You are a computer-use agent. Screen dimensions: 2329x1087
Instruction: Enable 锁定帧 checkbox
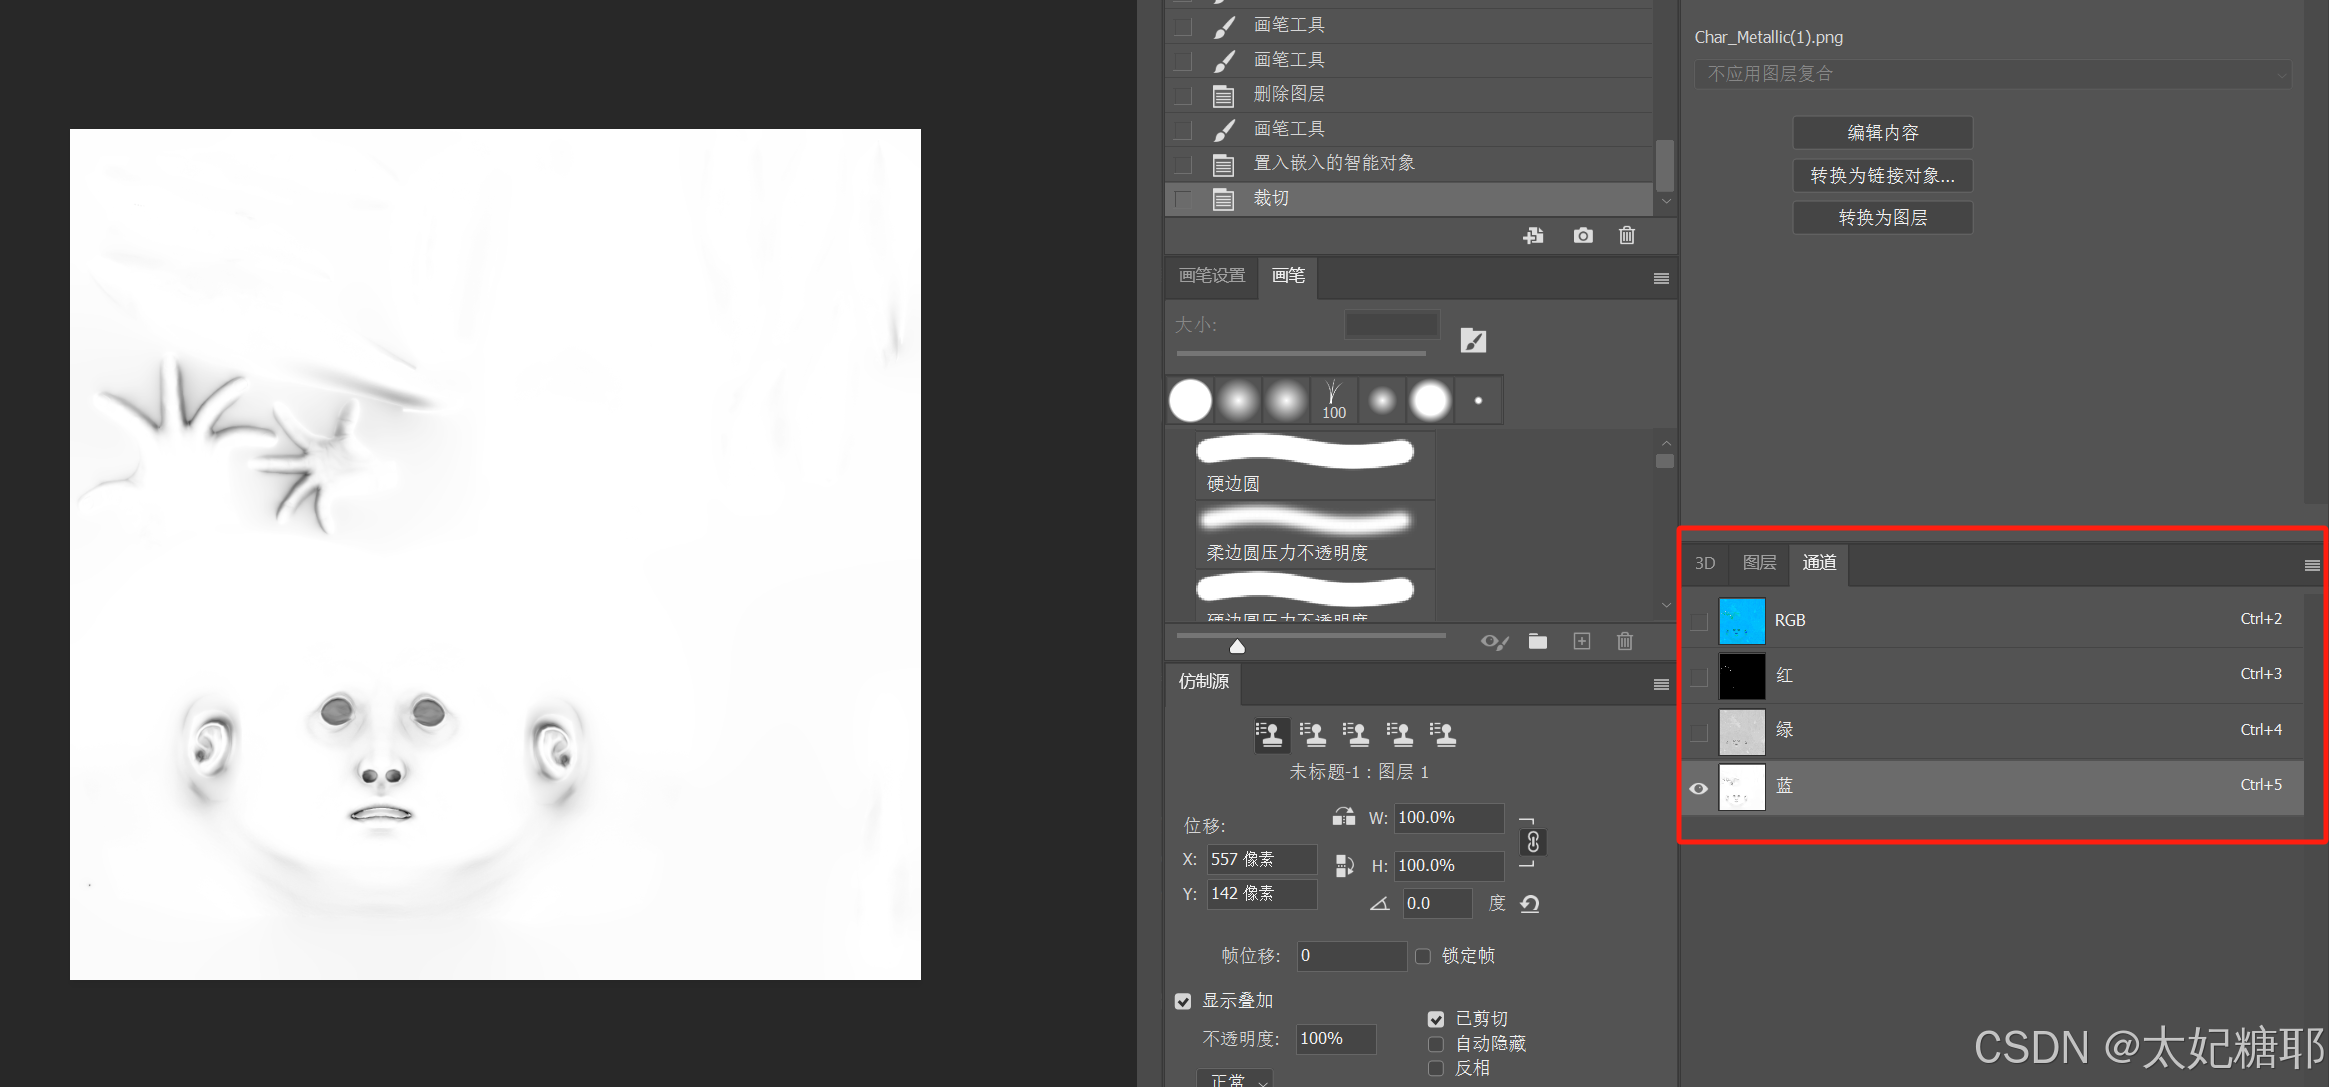tap(1423, 956)
